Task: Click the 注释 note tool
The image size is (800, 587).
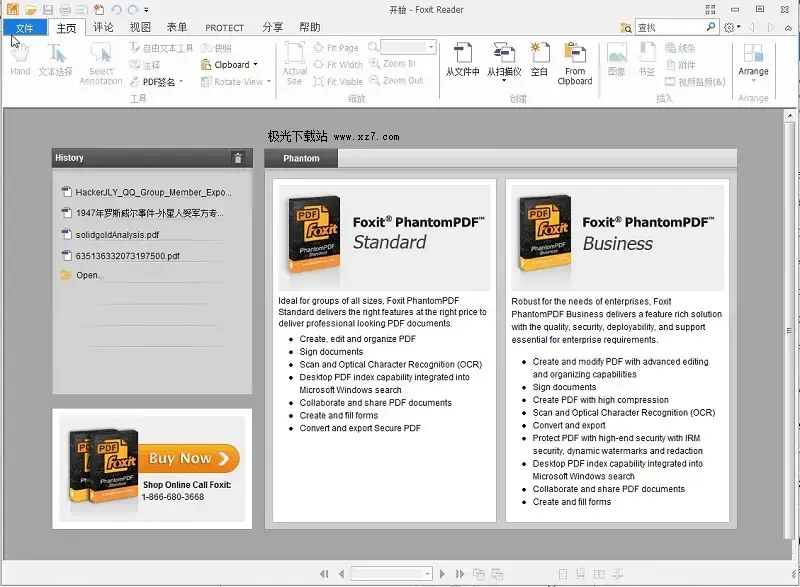Action: click(145, 65)
